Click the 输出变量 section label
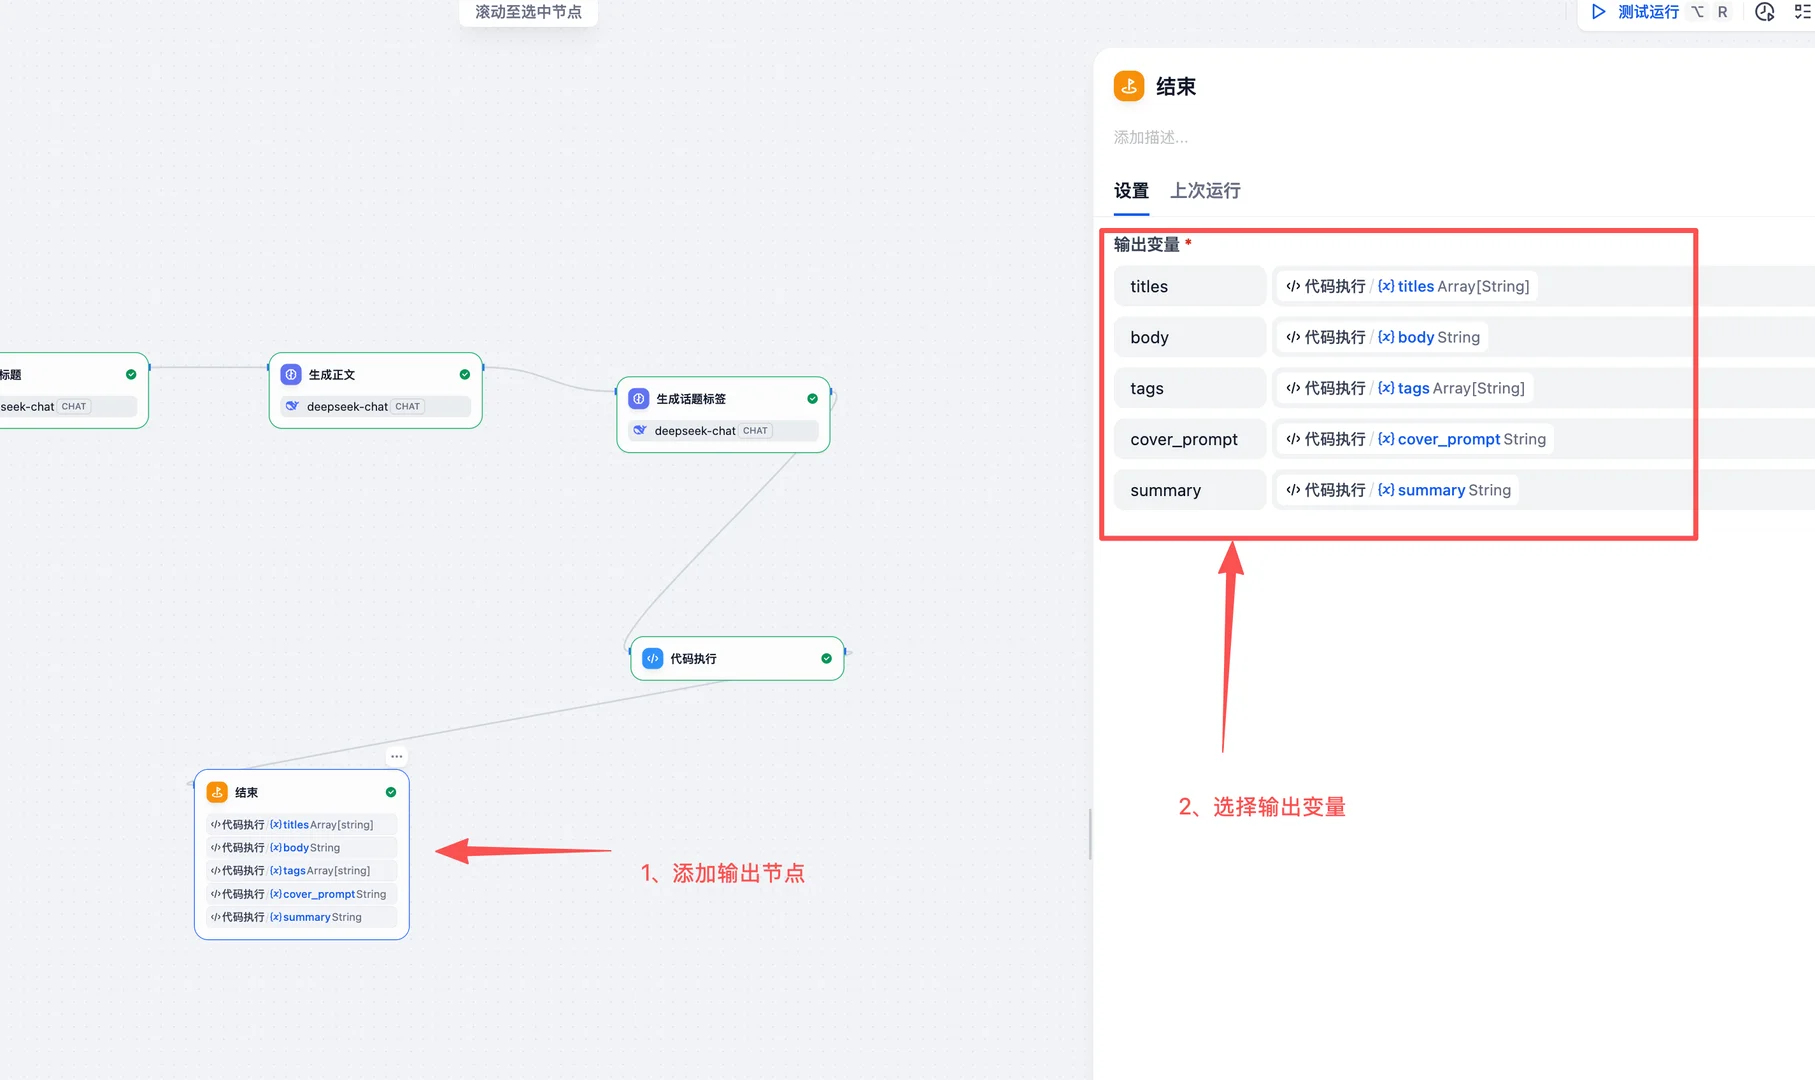Viewport: 1815px width, 1080px height. click(x=1147, y=244)
